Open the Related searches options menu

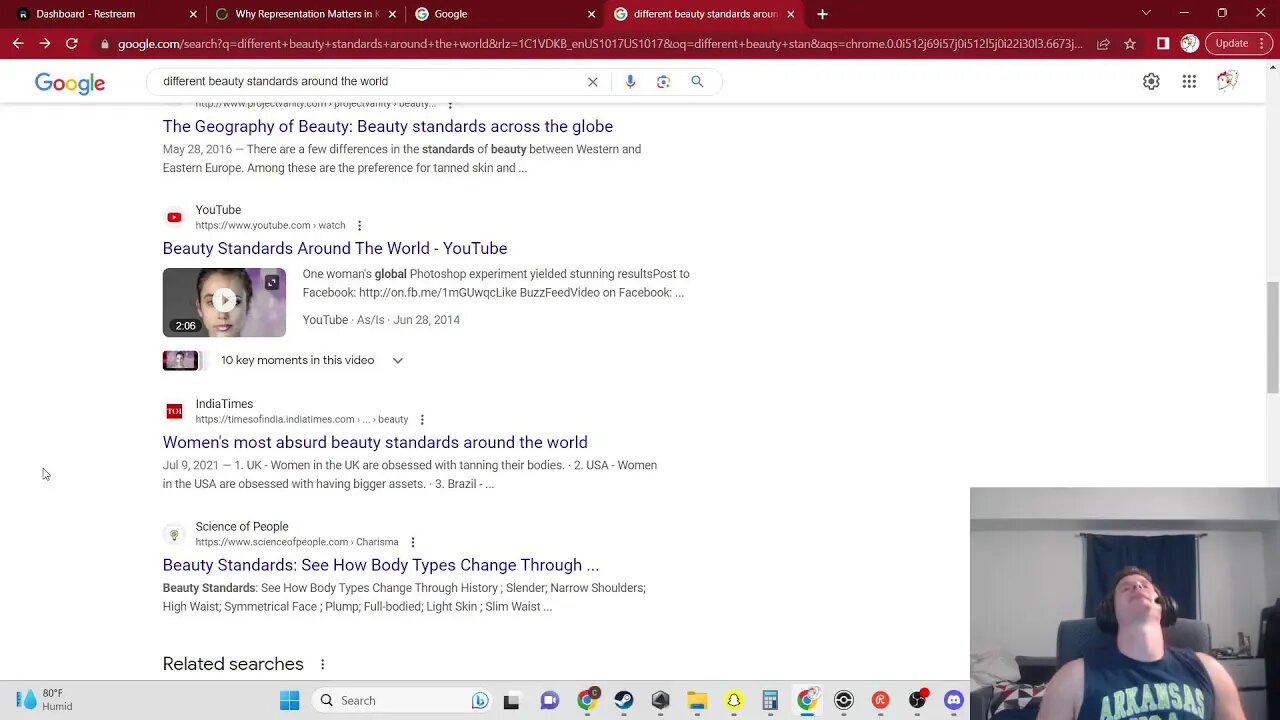(322, 664)
